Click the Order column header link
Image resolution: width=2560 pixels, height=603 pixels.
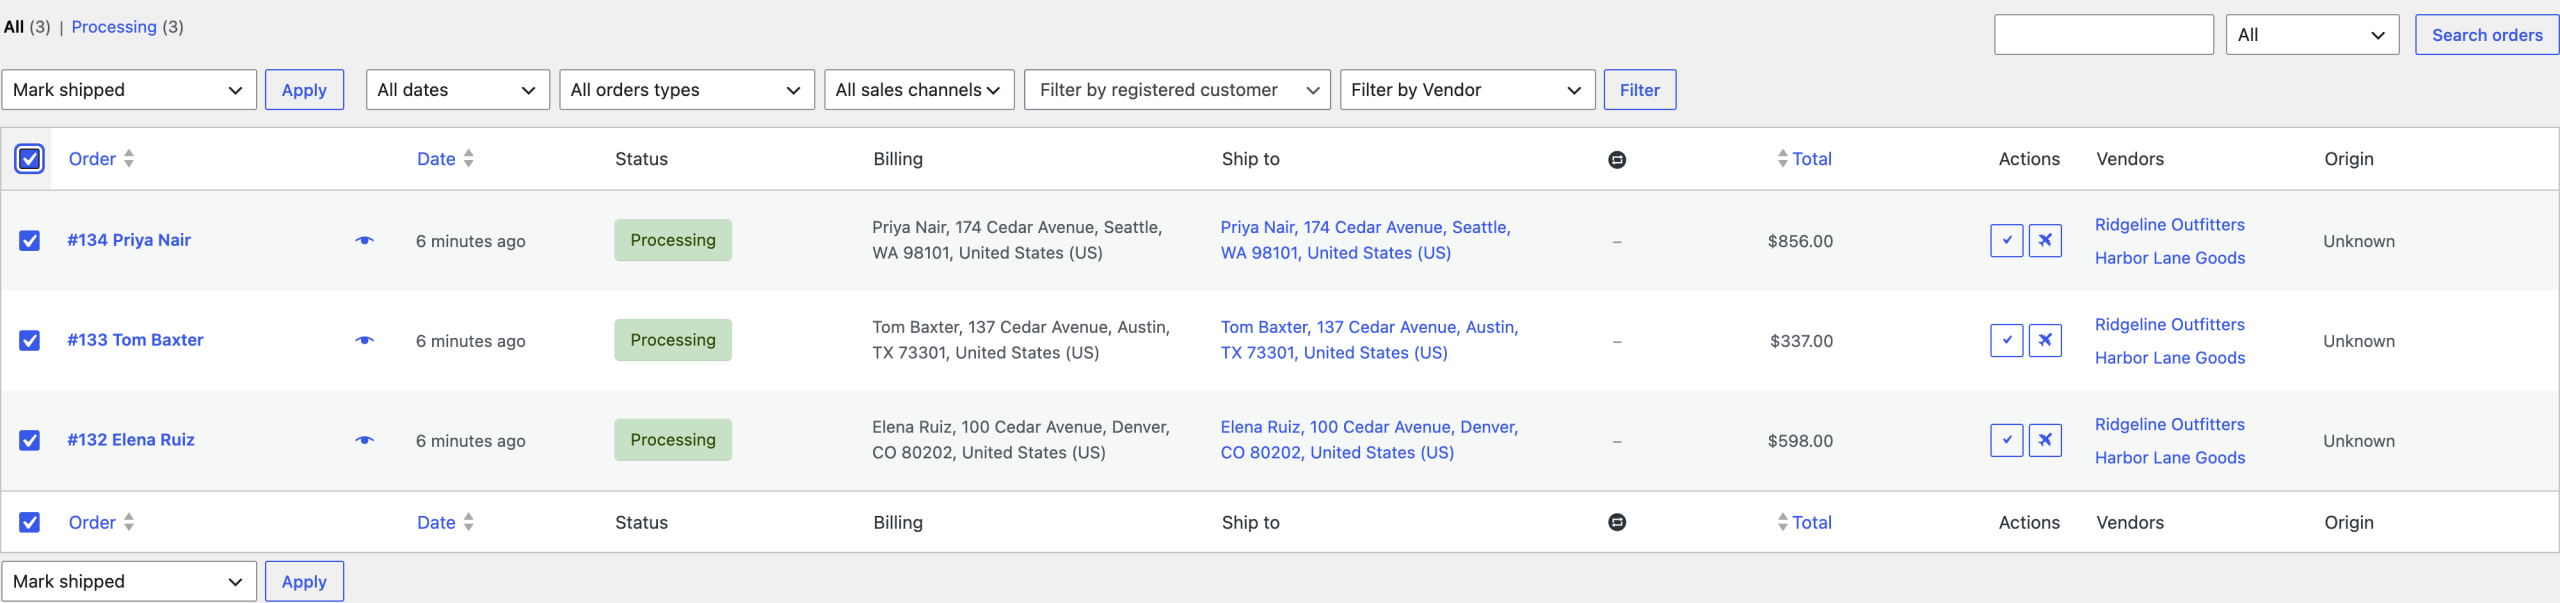92,159
